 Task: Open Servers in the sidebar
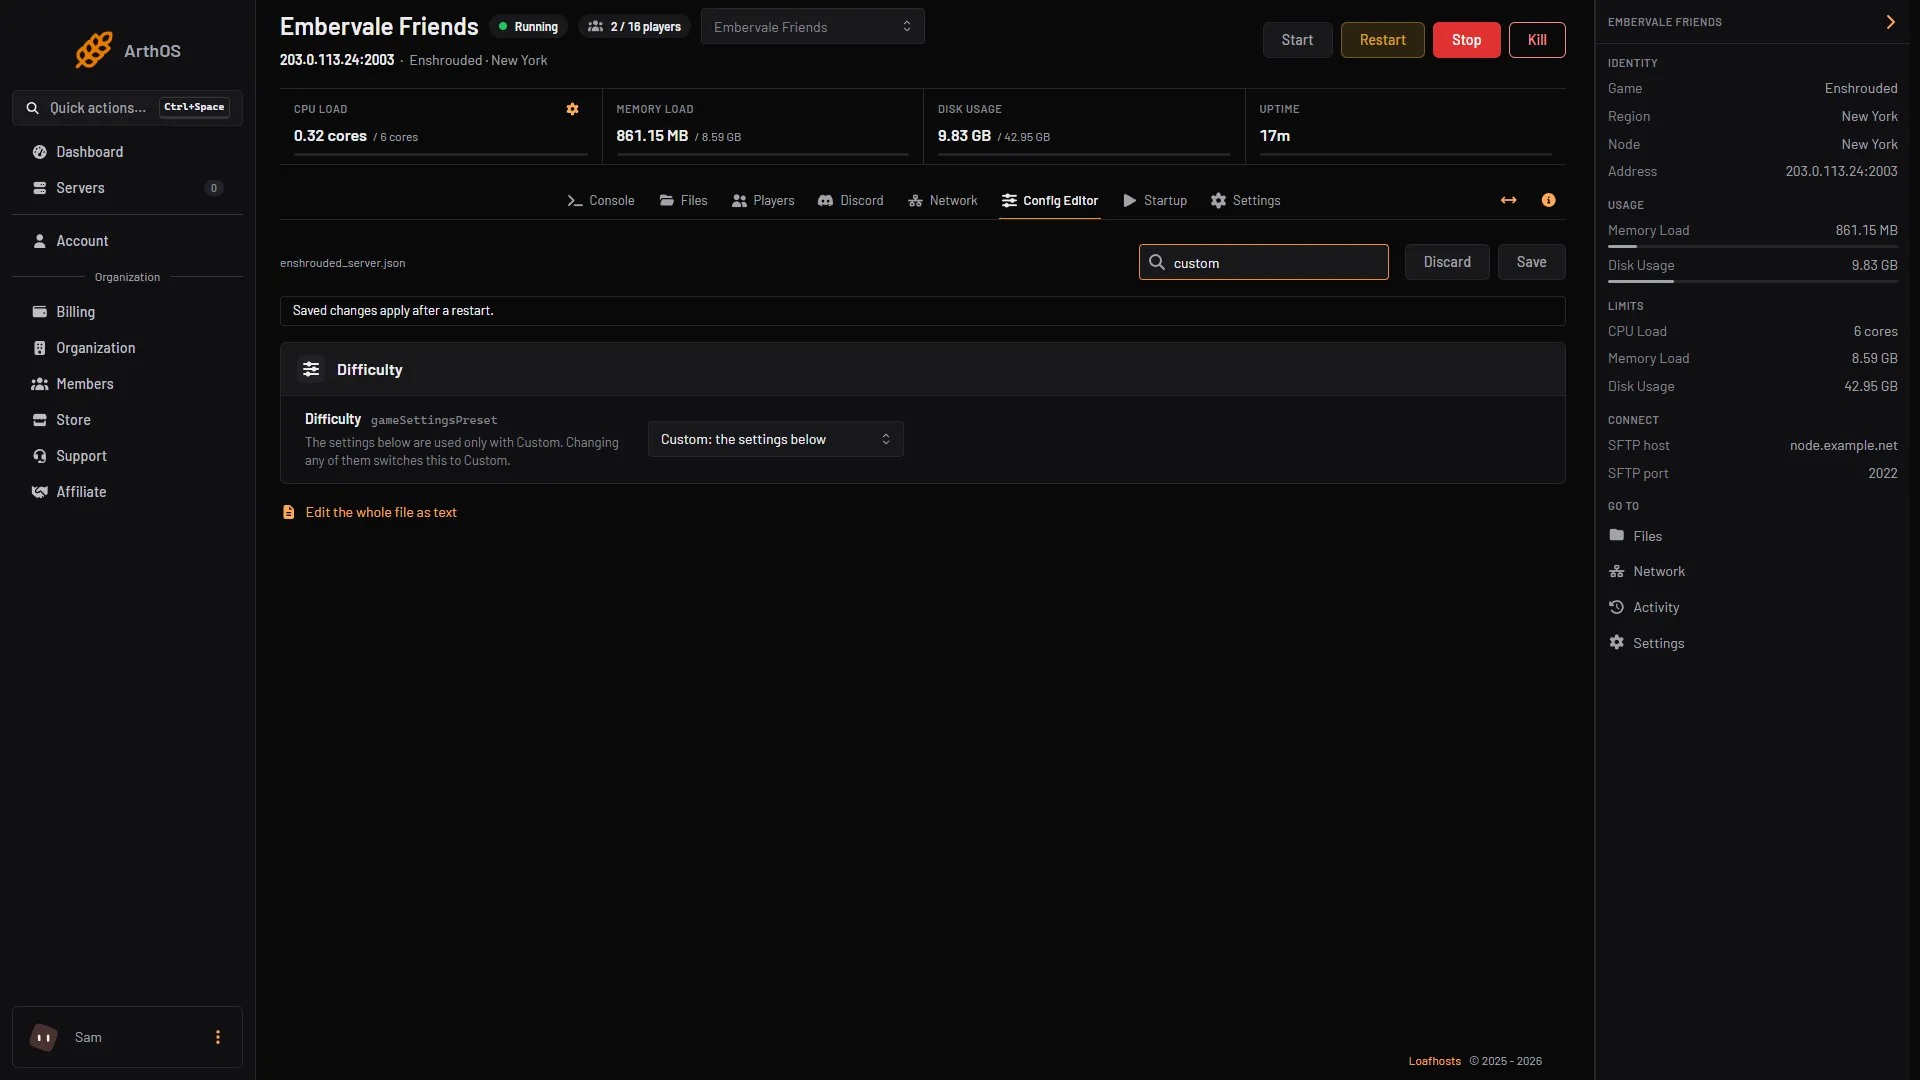(127, 188)
